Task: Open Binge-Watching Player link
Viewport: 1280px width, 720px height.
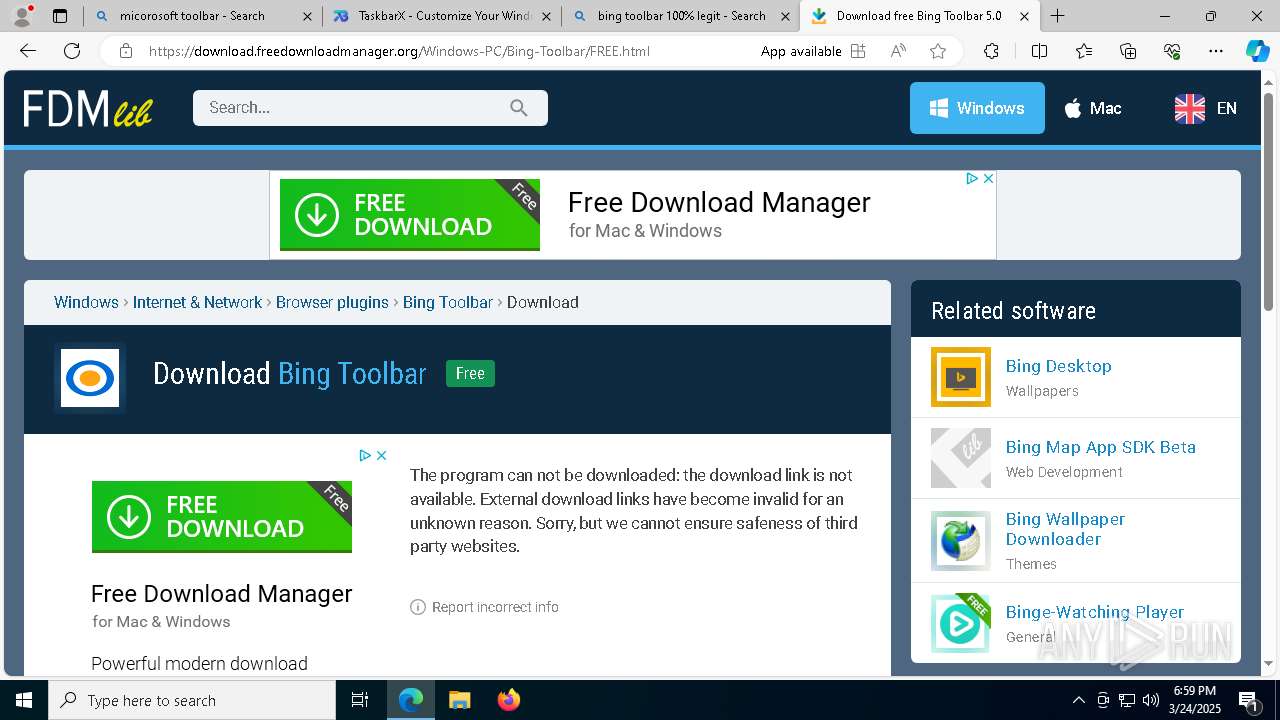Action: [x=1095, y=612]
